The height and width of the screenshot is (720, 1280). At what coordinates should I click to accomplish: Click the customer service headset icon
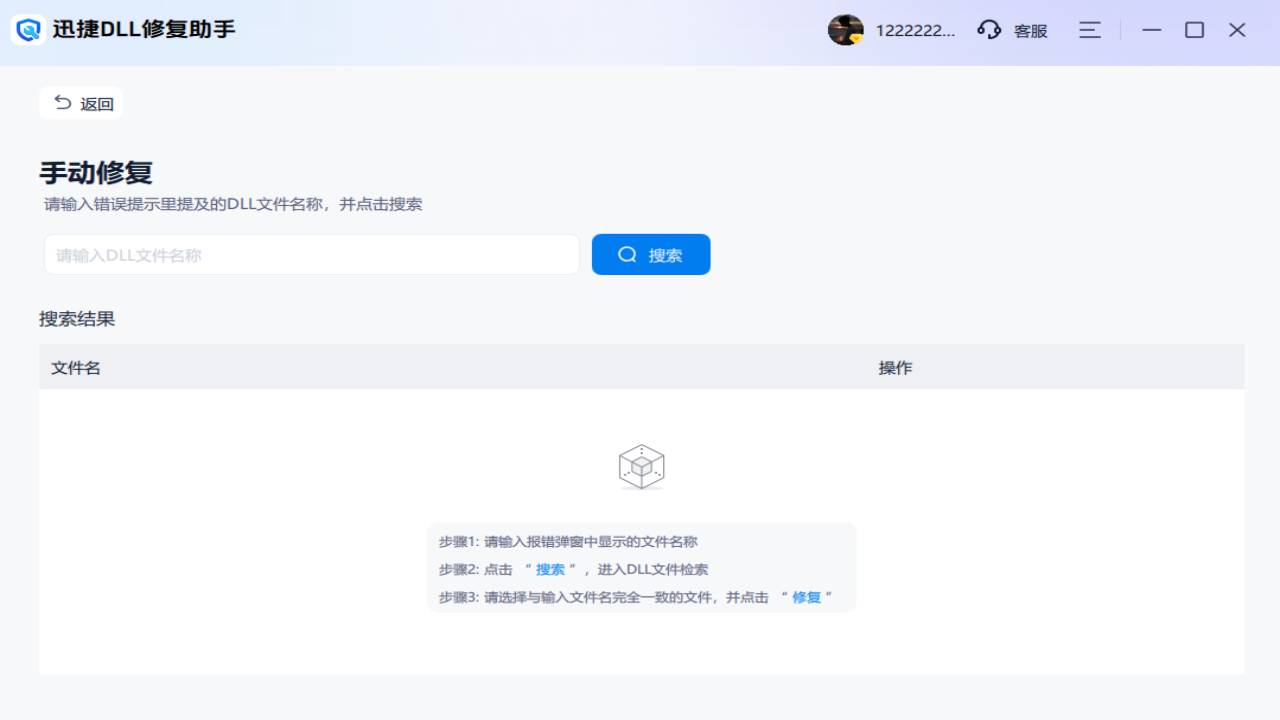989,30
